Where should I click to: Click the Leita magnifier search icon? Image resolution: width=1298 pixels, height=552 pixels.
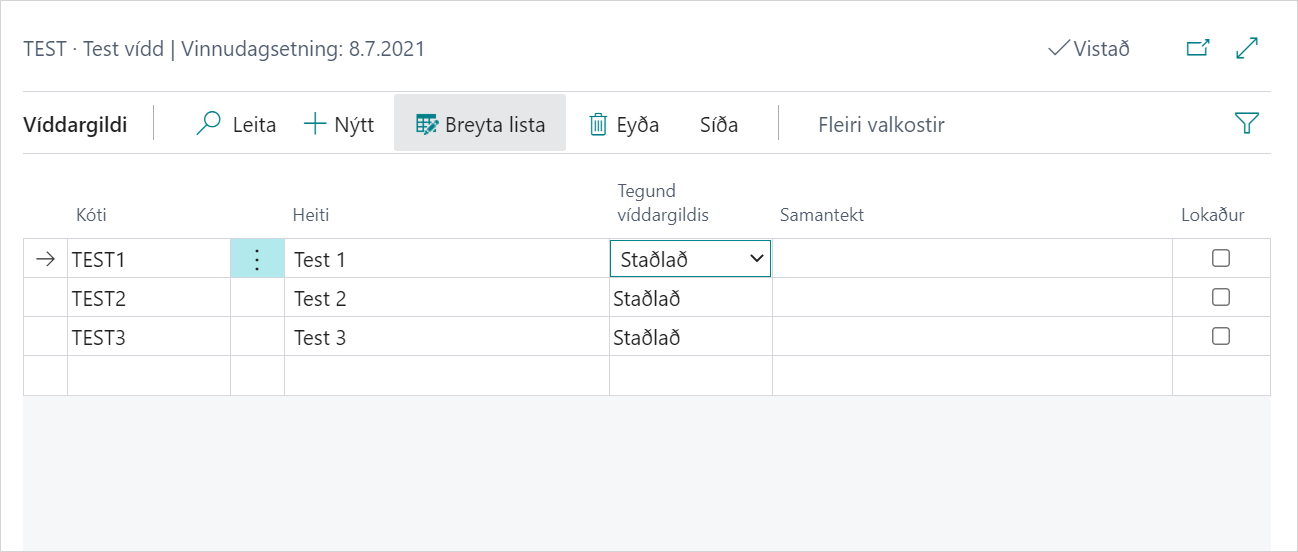coord(209,124)
